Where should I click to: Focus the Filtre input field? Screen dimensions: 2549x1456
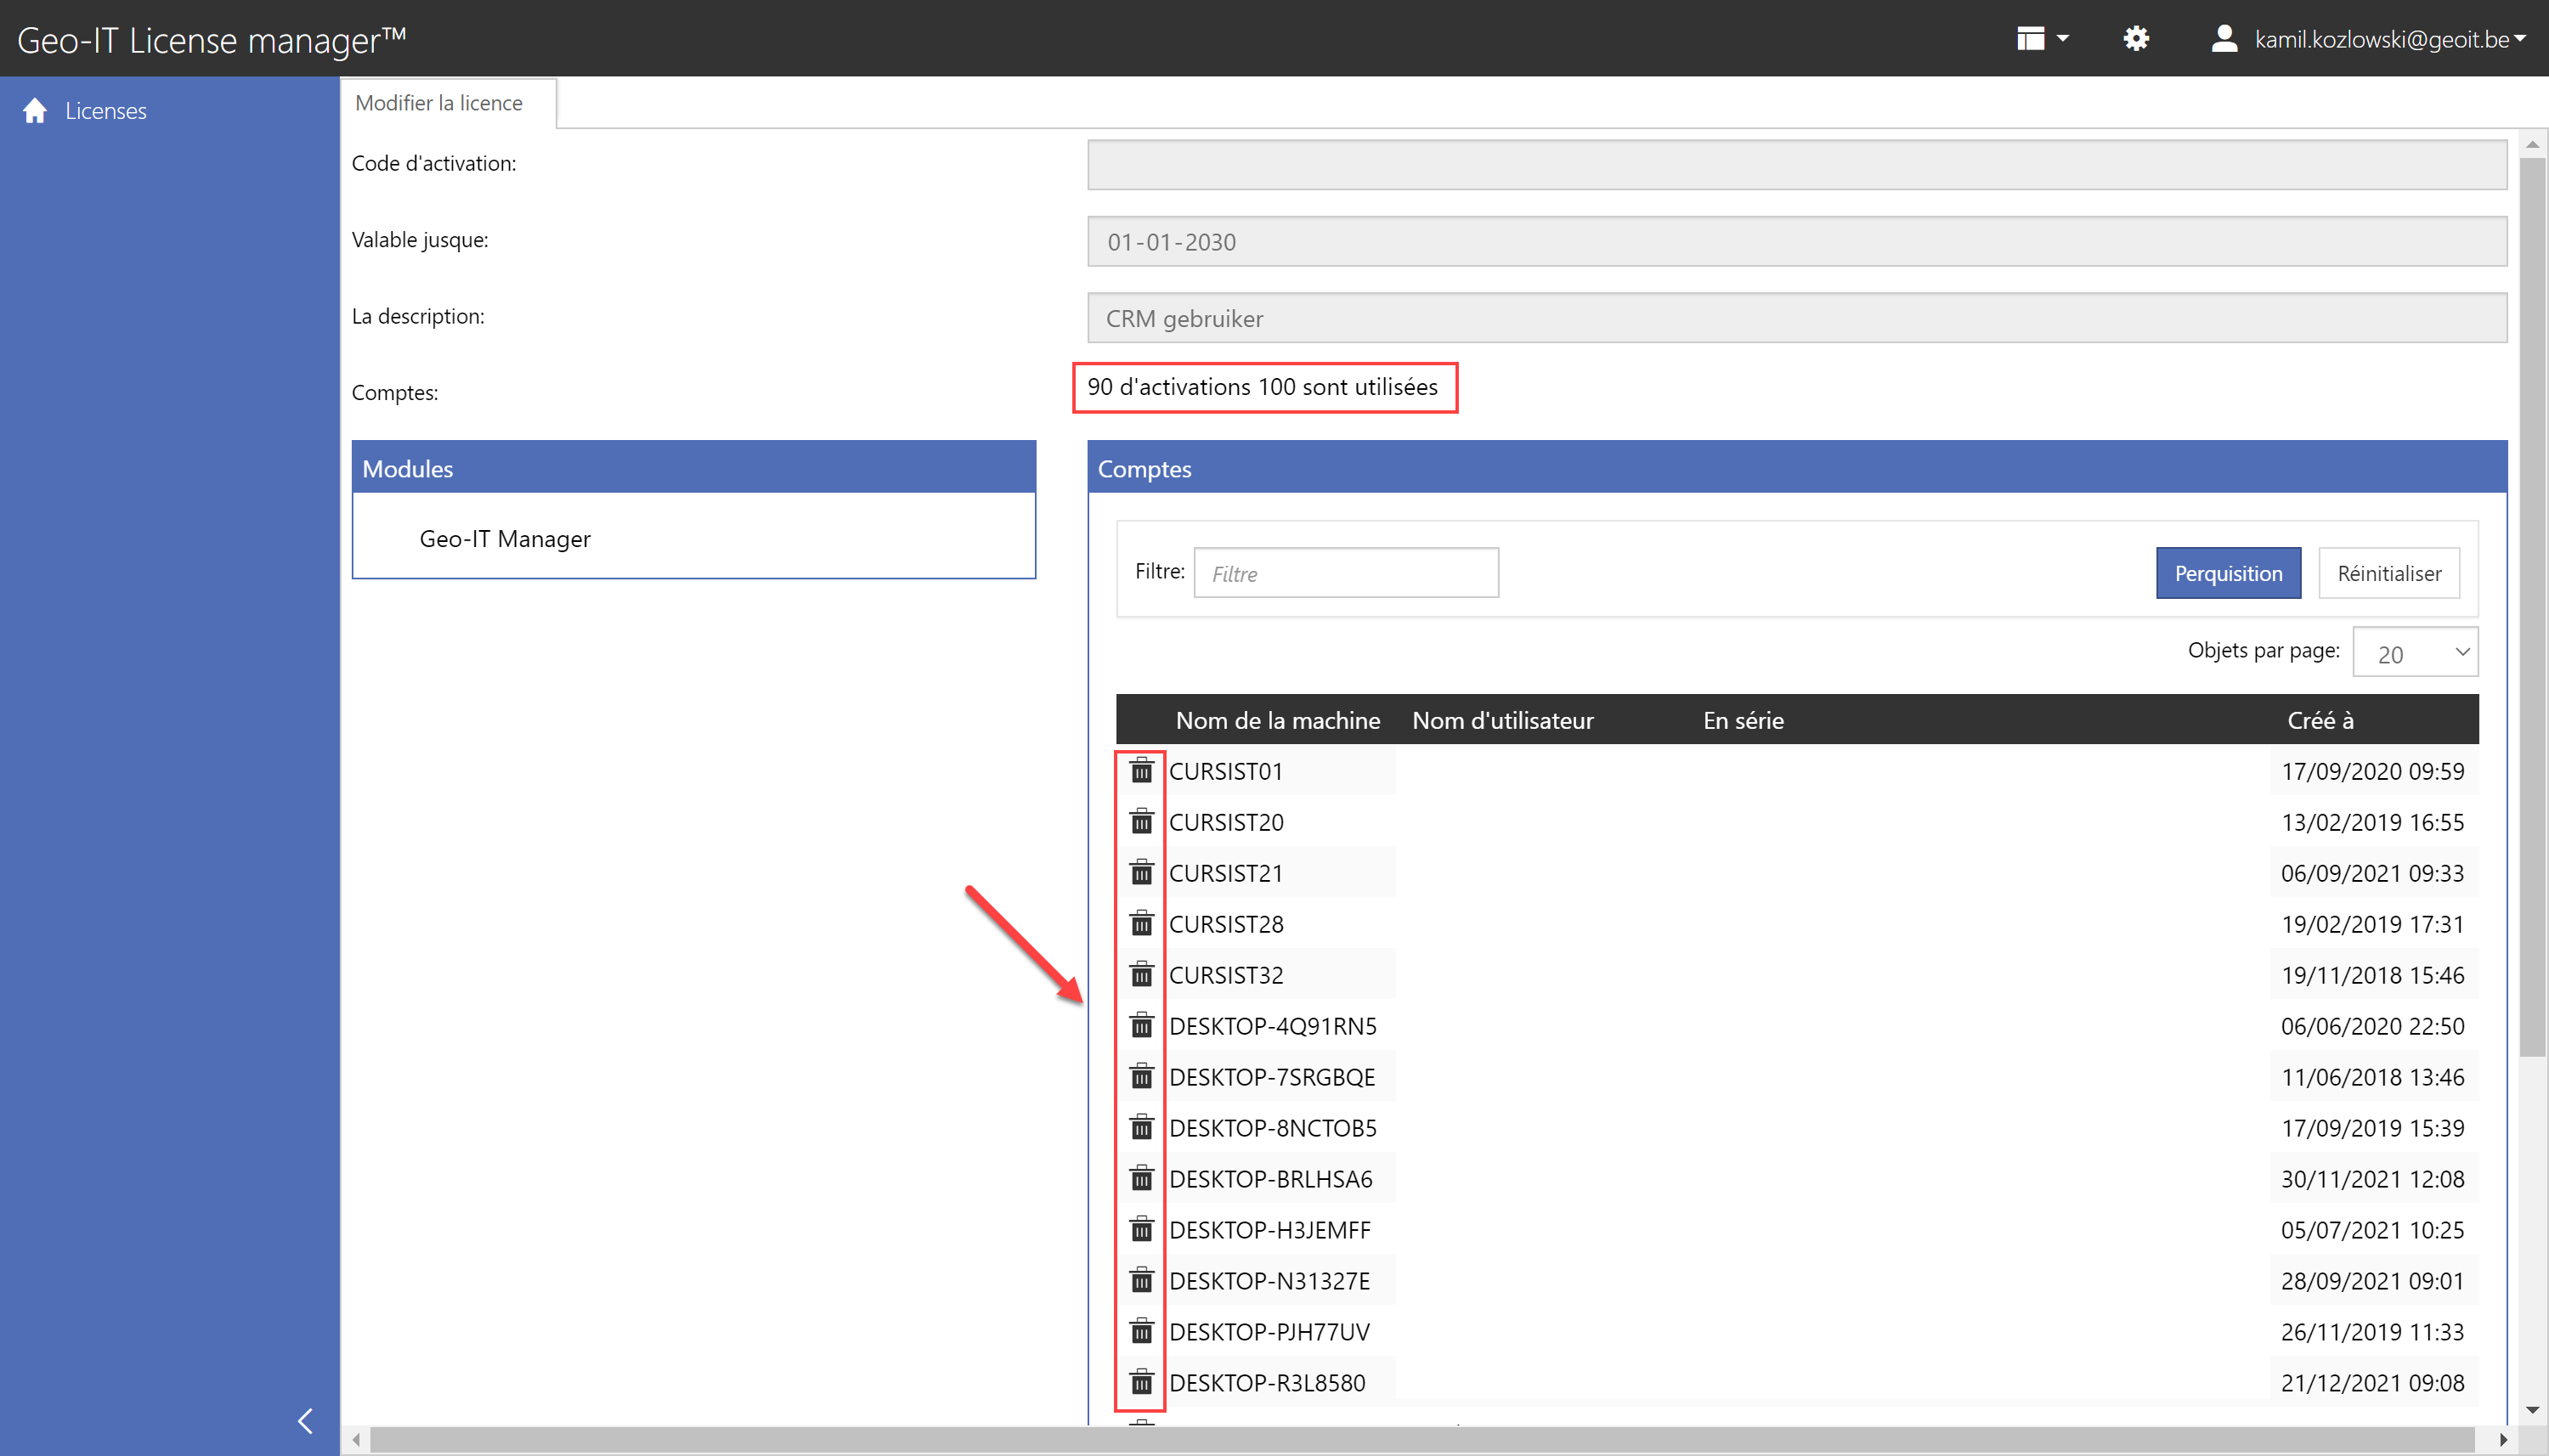click(1345, 573)
